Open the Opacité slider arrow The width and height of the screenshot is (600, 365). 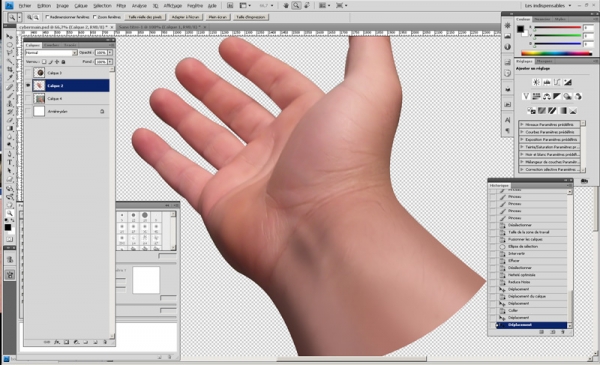tap(110, 52)
